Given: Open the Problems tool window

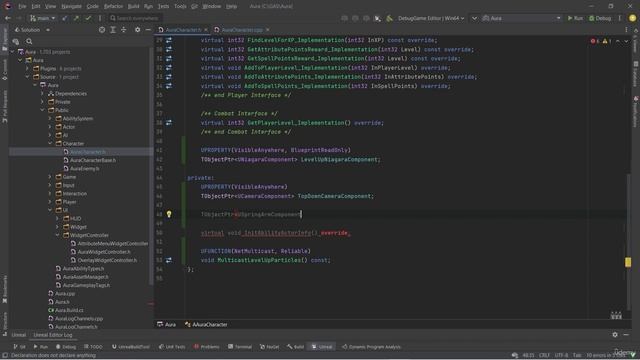Looking at the screenshot, I should (207, 347).
